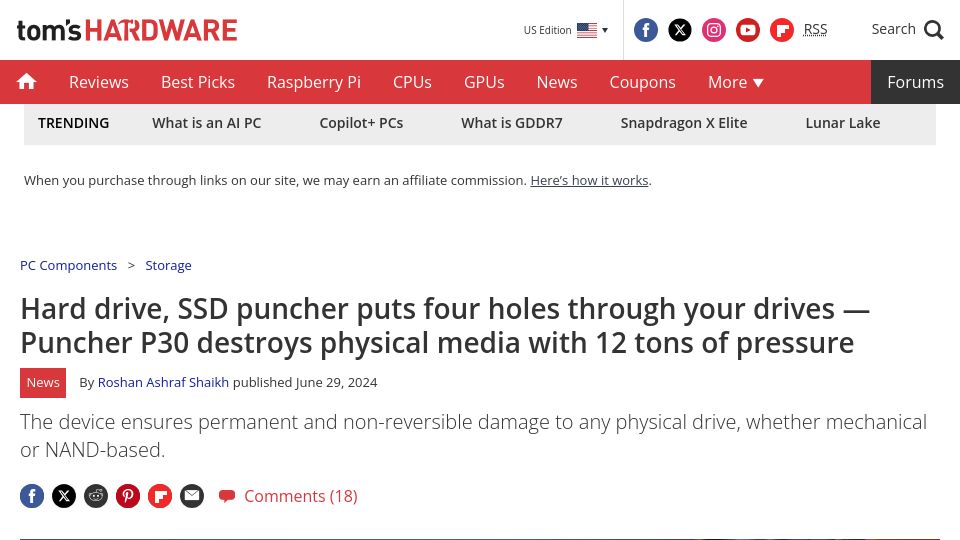Expand the More menu in navigation
This screenshot has height=540, width=960.
click(735, 82)
